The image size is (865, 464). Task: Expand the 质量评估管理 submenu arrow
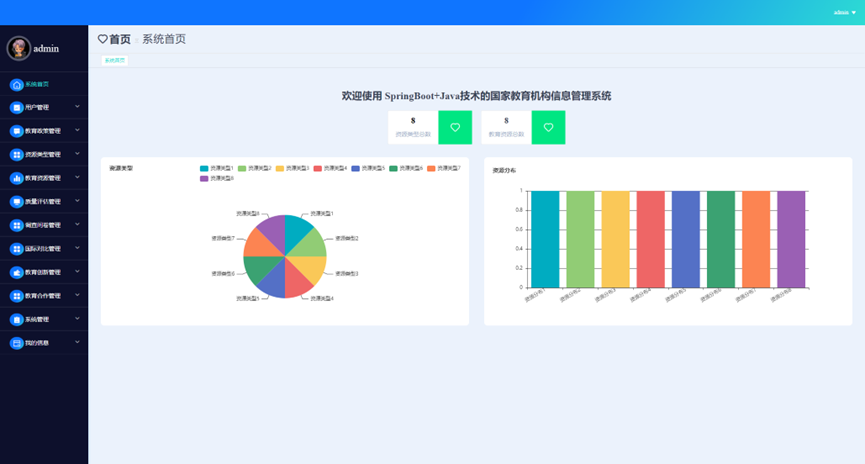pyautogui.click(x=77, y=201)
